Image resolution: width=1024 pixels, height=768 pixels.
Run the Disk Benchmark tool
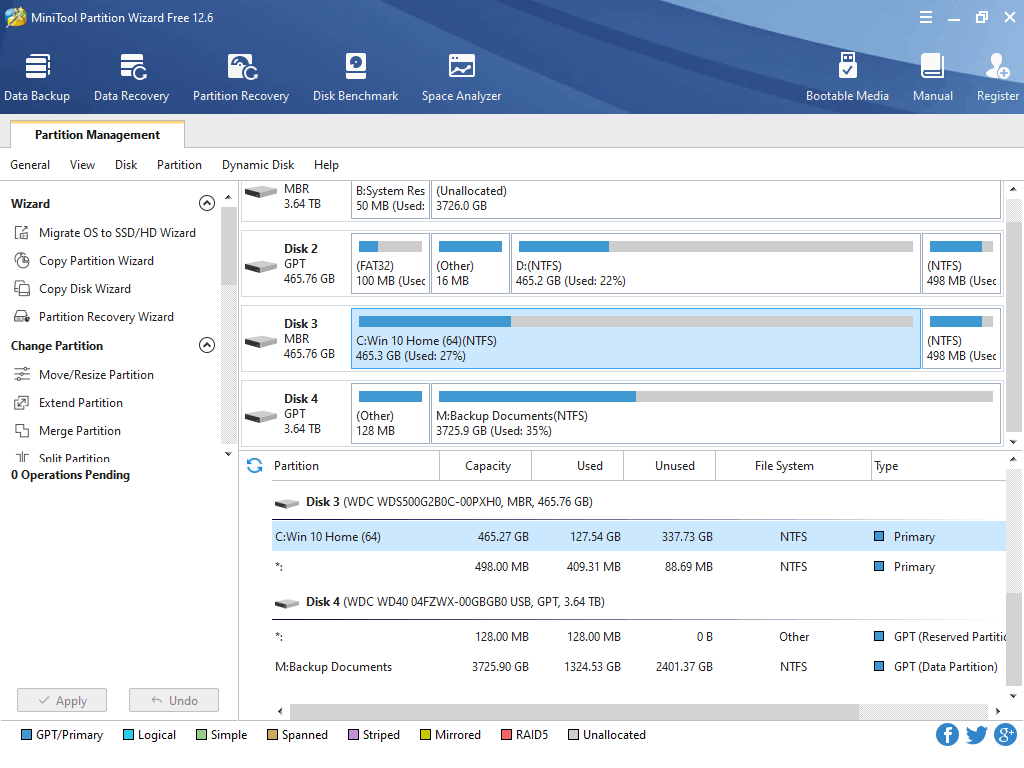click(355, 78)
